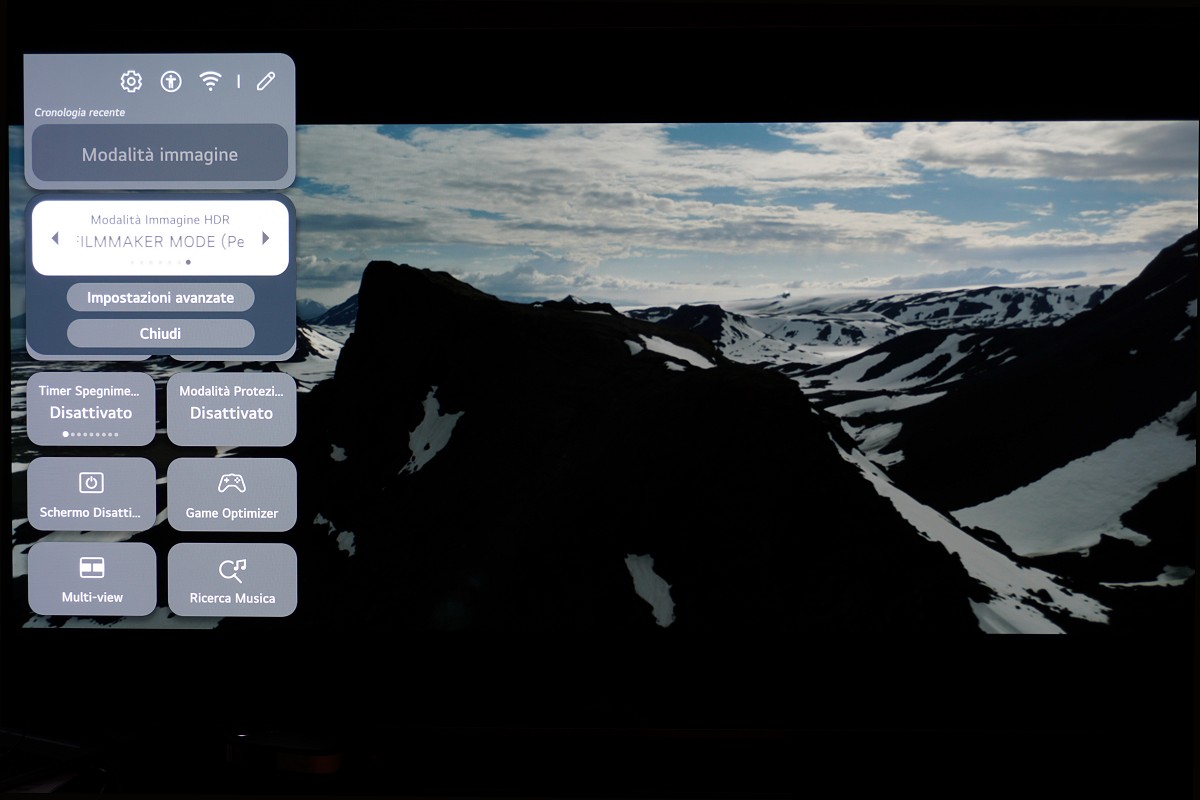Image resolution: width=1200 pixels, height=800 pixels.
Task: Click the Schermo Disattivato power icon
Action: pyautogui.click(x=91, y=482)
